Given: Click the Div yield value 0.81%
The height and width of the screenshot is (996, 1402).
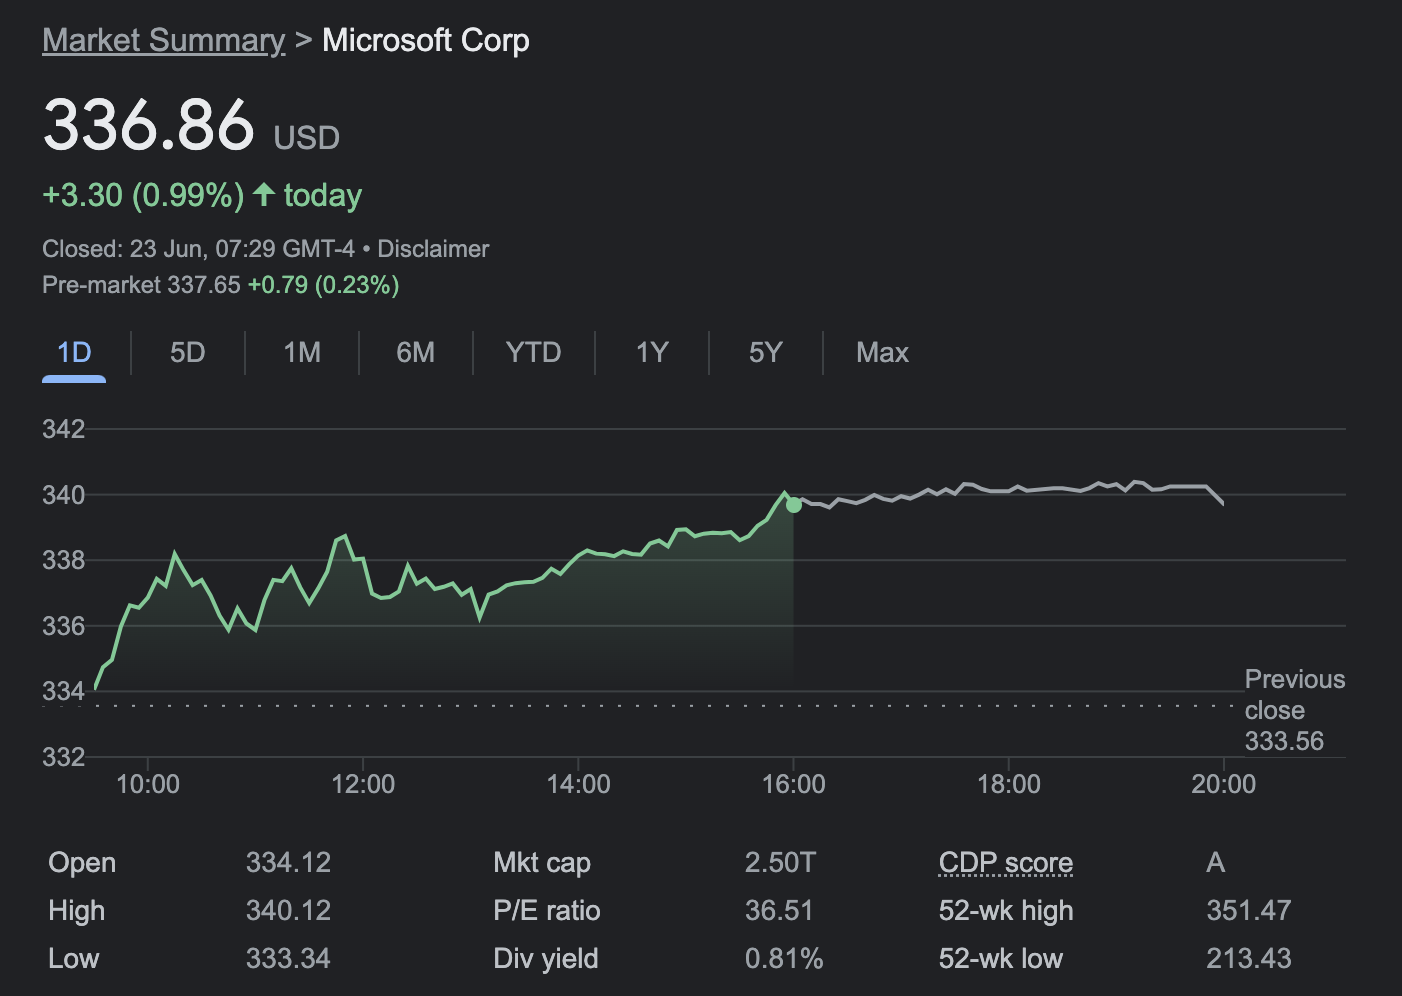Looking at the screenshot, I should tap(784, 958).
